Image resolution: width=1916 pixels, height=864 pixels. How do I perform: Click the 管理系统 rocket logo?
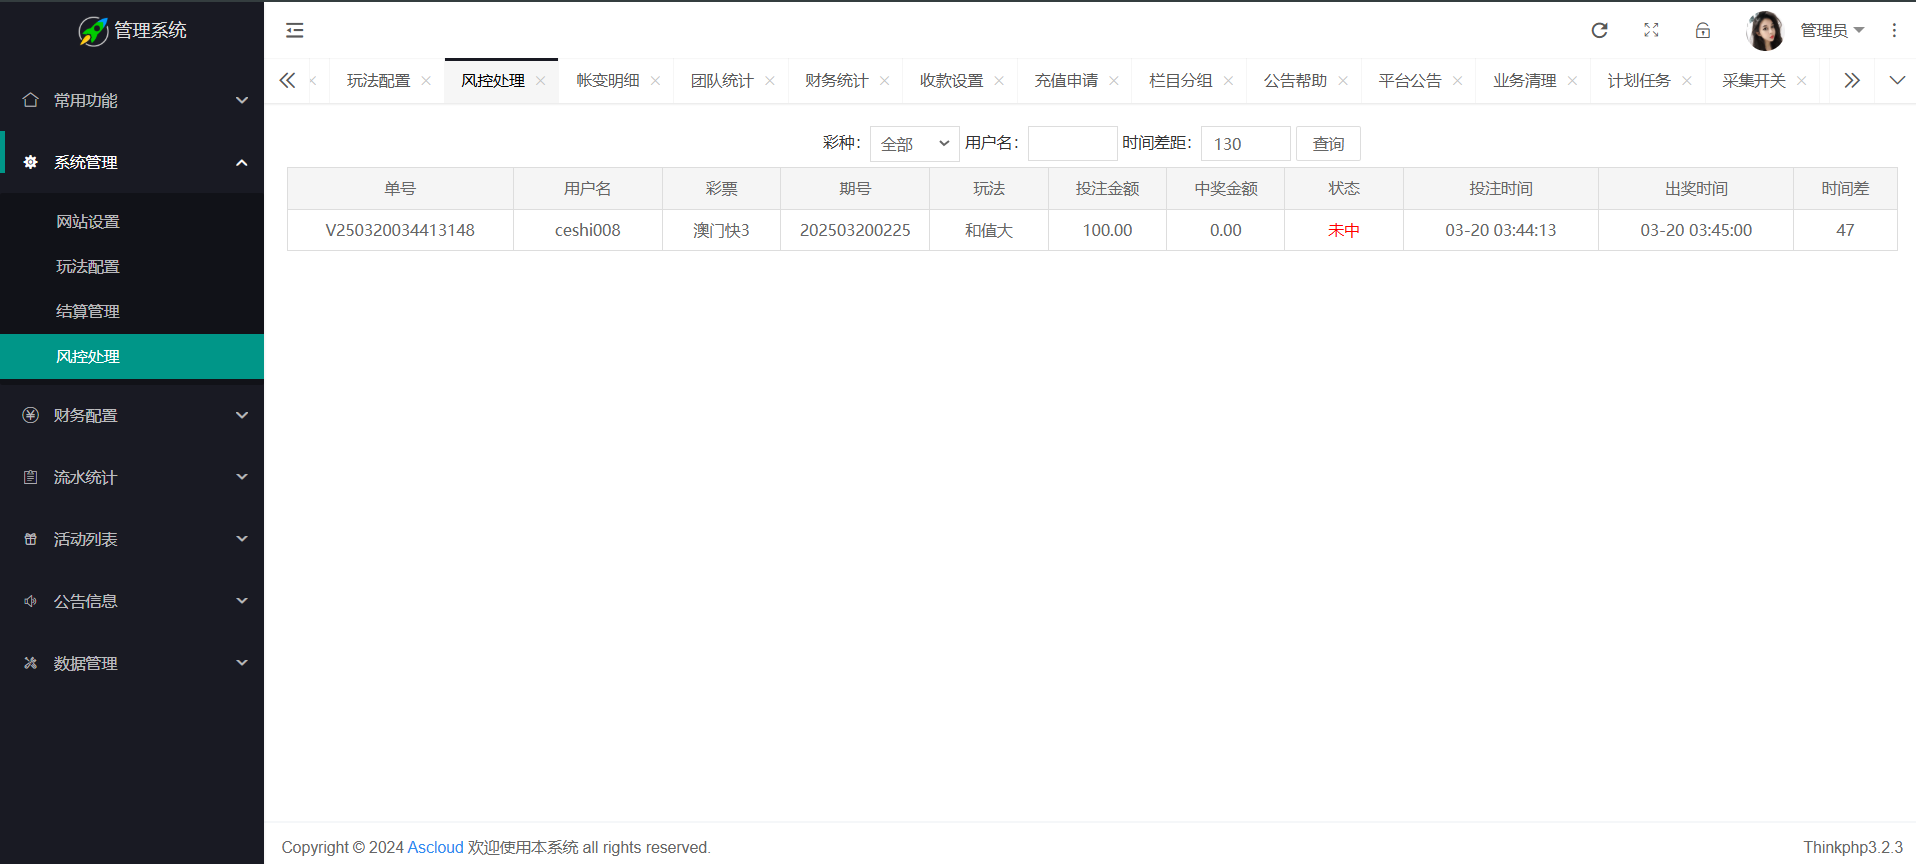click(93, 31)
